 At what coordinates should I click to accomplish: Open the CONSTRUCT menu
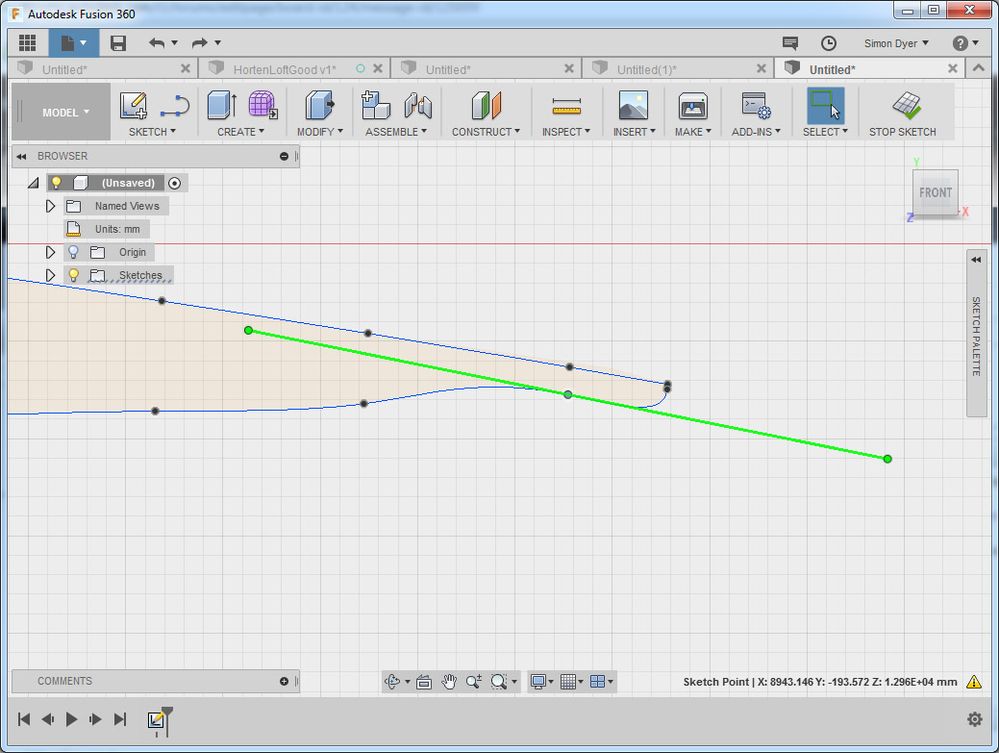point(486,131)
